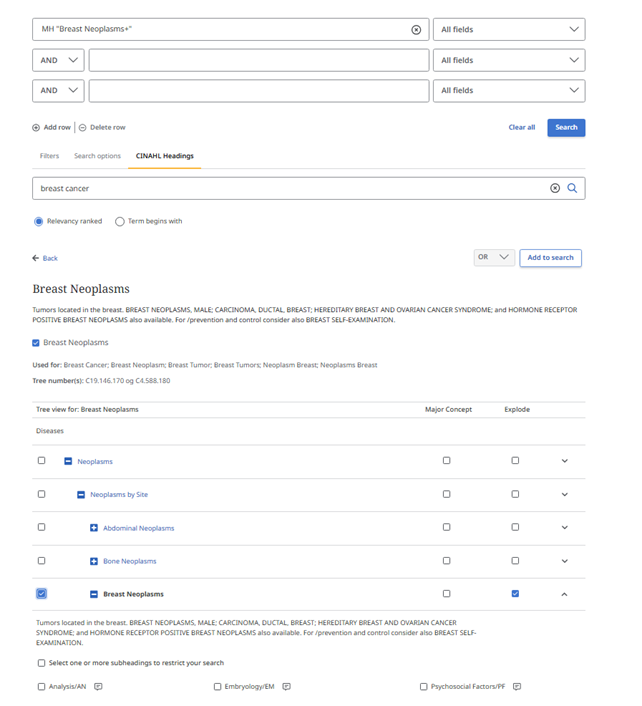Select the Term begins with radio button
Image resolution: width=642 pixels, height=706 pixels.
120,221
